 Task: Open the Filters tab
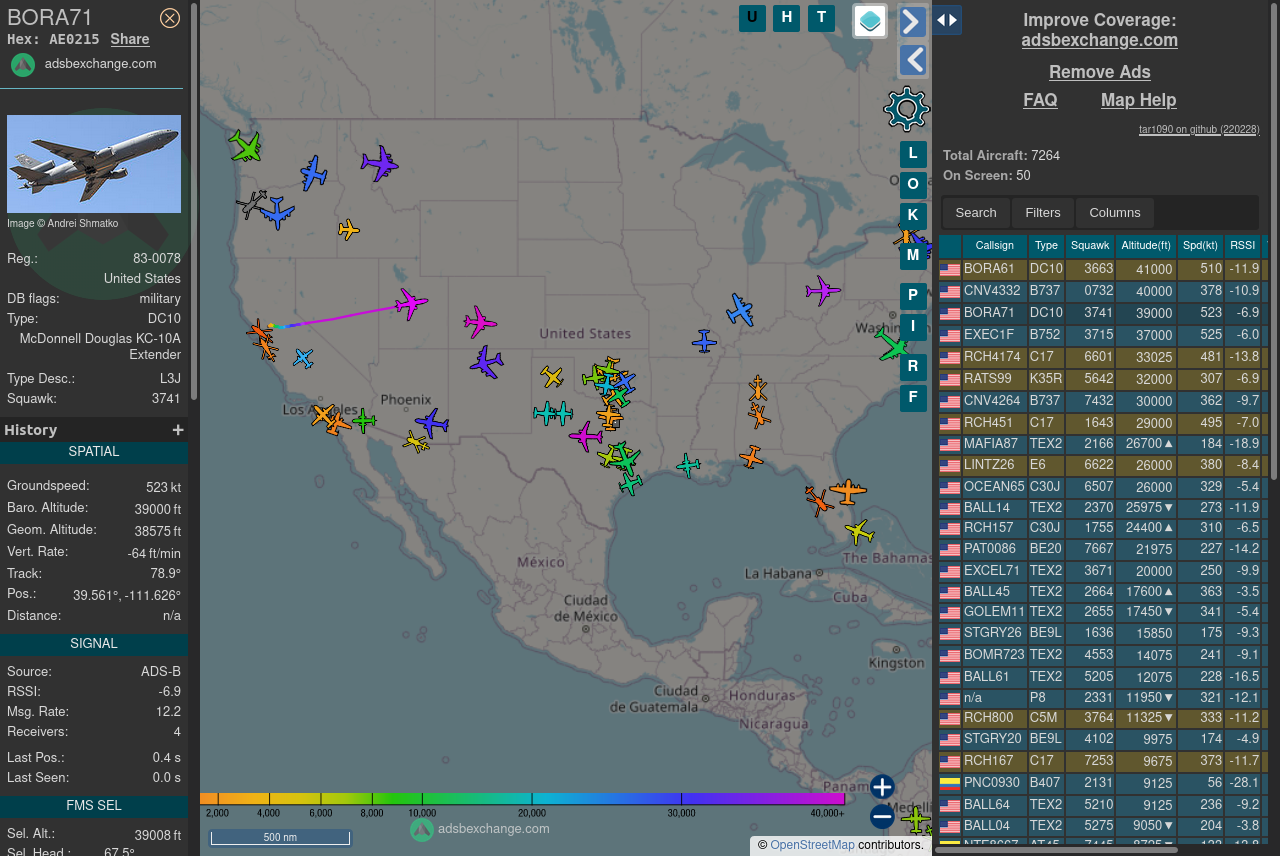coord(1043,213)
